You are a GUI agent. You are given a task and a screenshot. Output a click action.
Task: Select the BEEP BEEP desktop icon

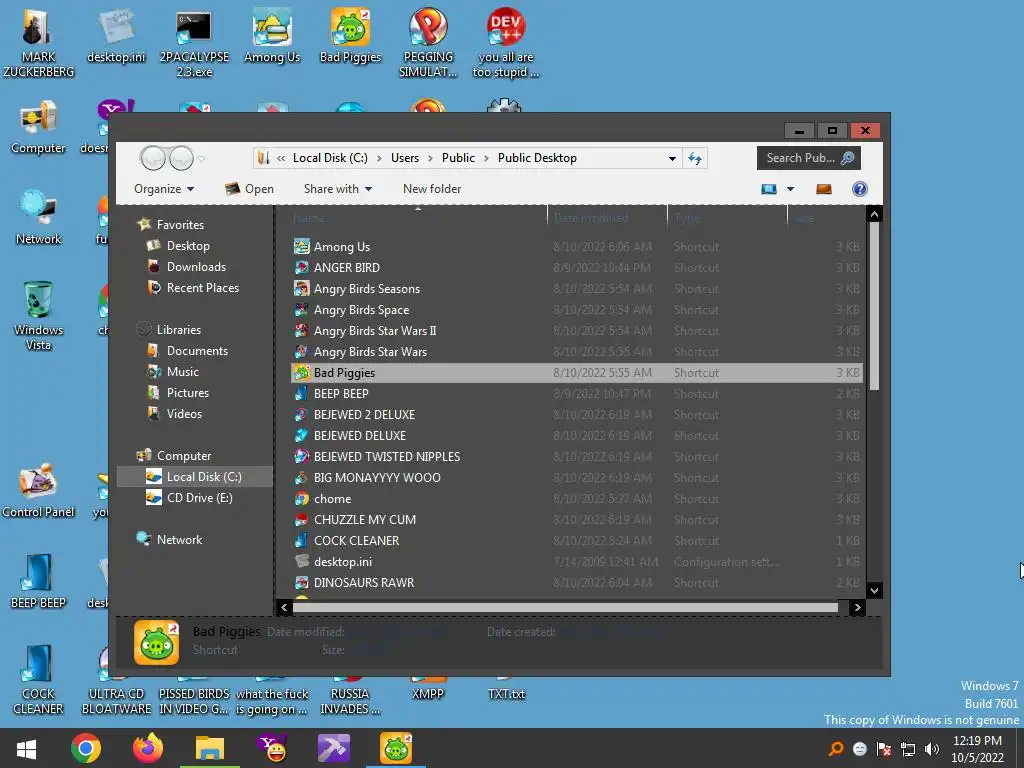coord(38,581)
